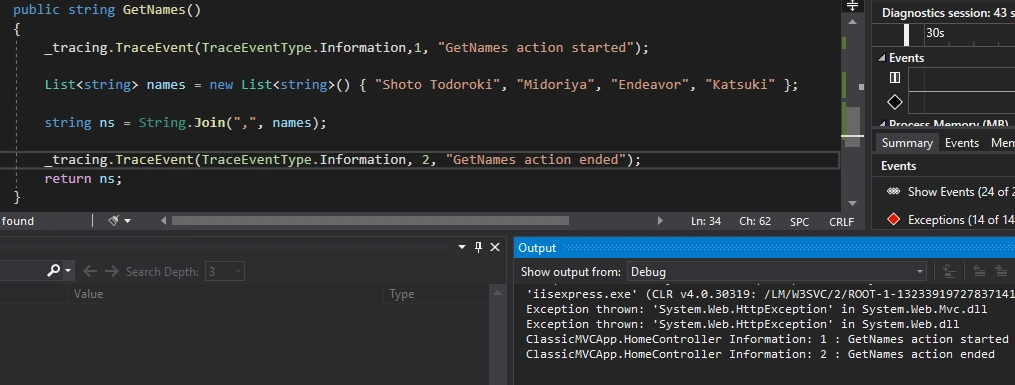Switch to the Memory Usage tab
The width and height of the screenshot is (1015, 385).
(x=1002, y=143)
